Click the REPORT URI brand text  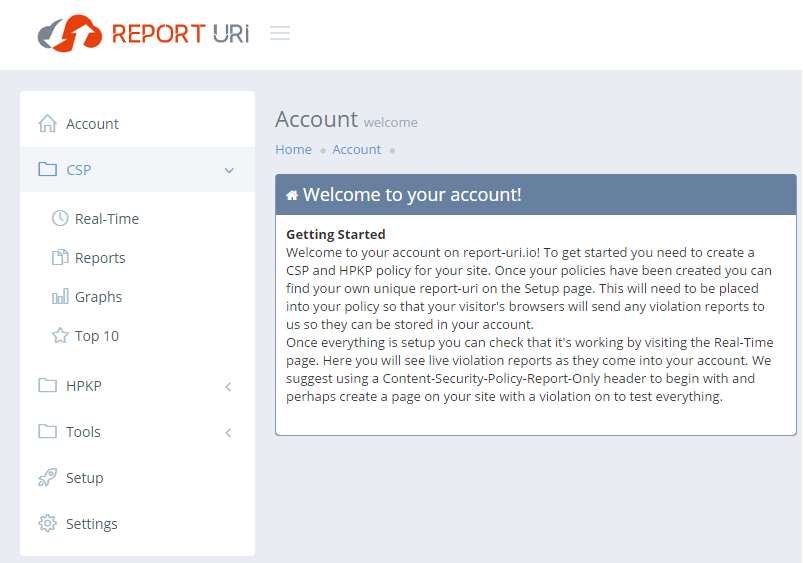180,34
